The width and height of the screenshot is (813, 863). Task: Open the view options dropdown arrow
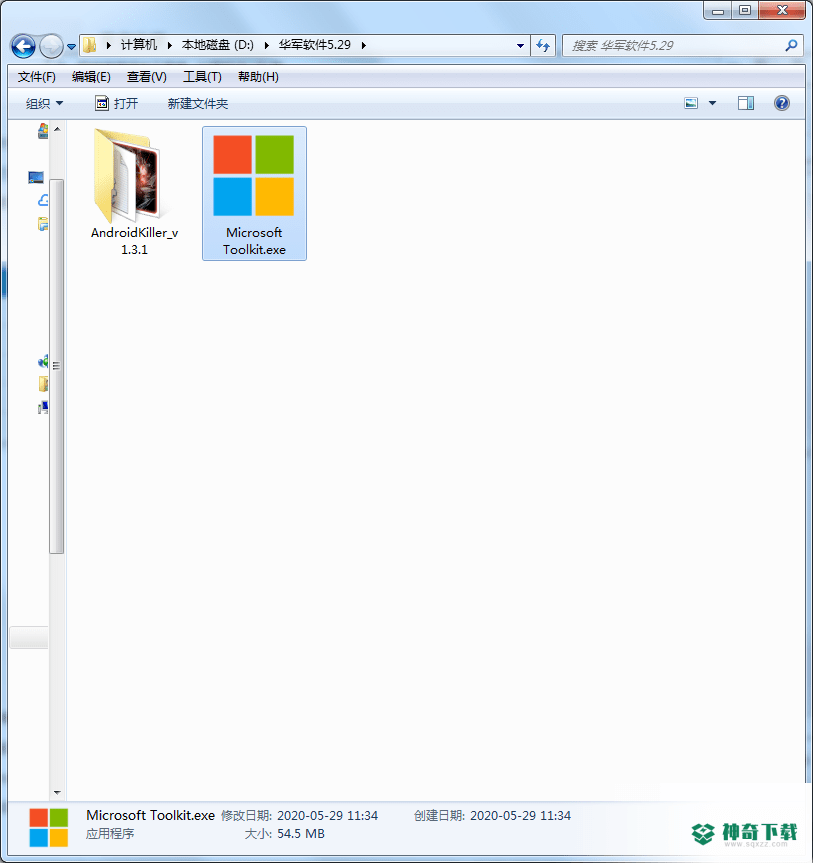(x=712, y=103)
